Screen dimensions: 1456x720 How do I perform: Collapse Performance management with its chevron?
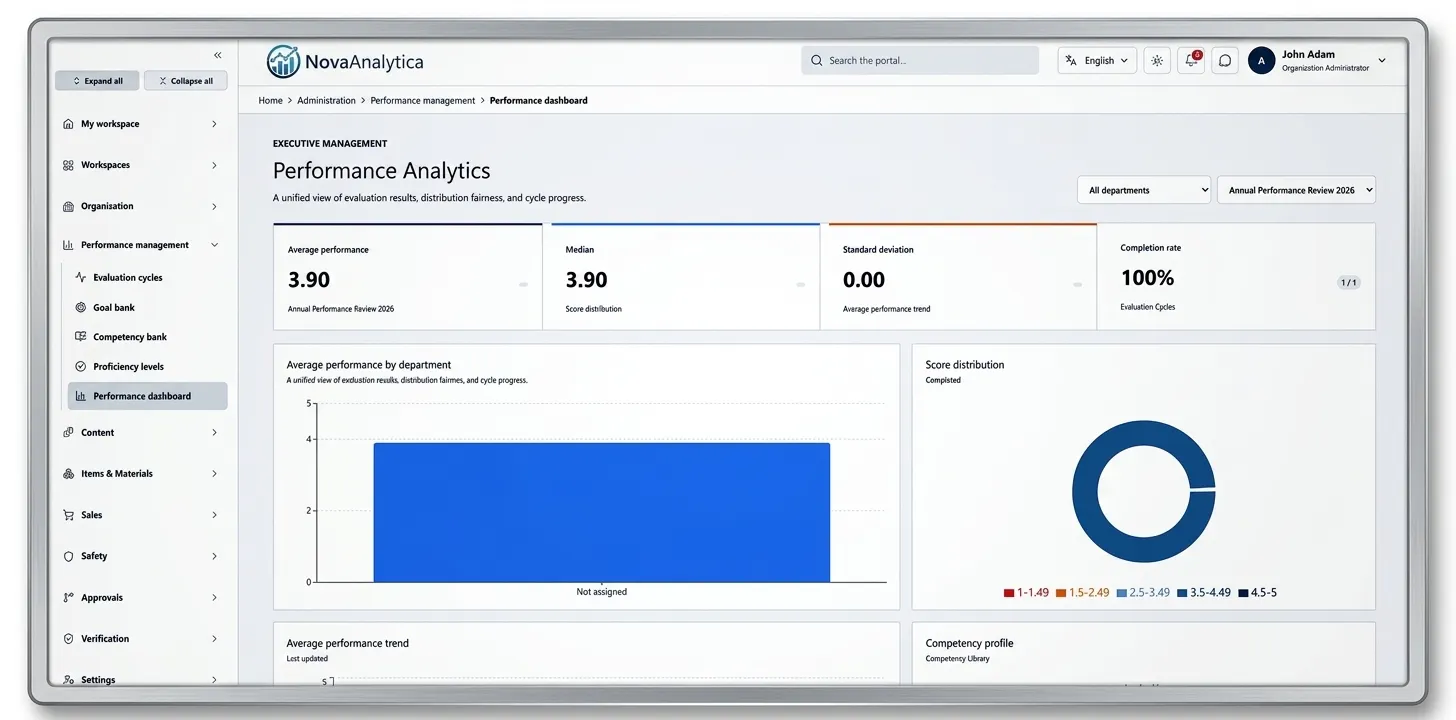(x=214, y=245)
